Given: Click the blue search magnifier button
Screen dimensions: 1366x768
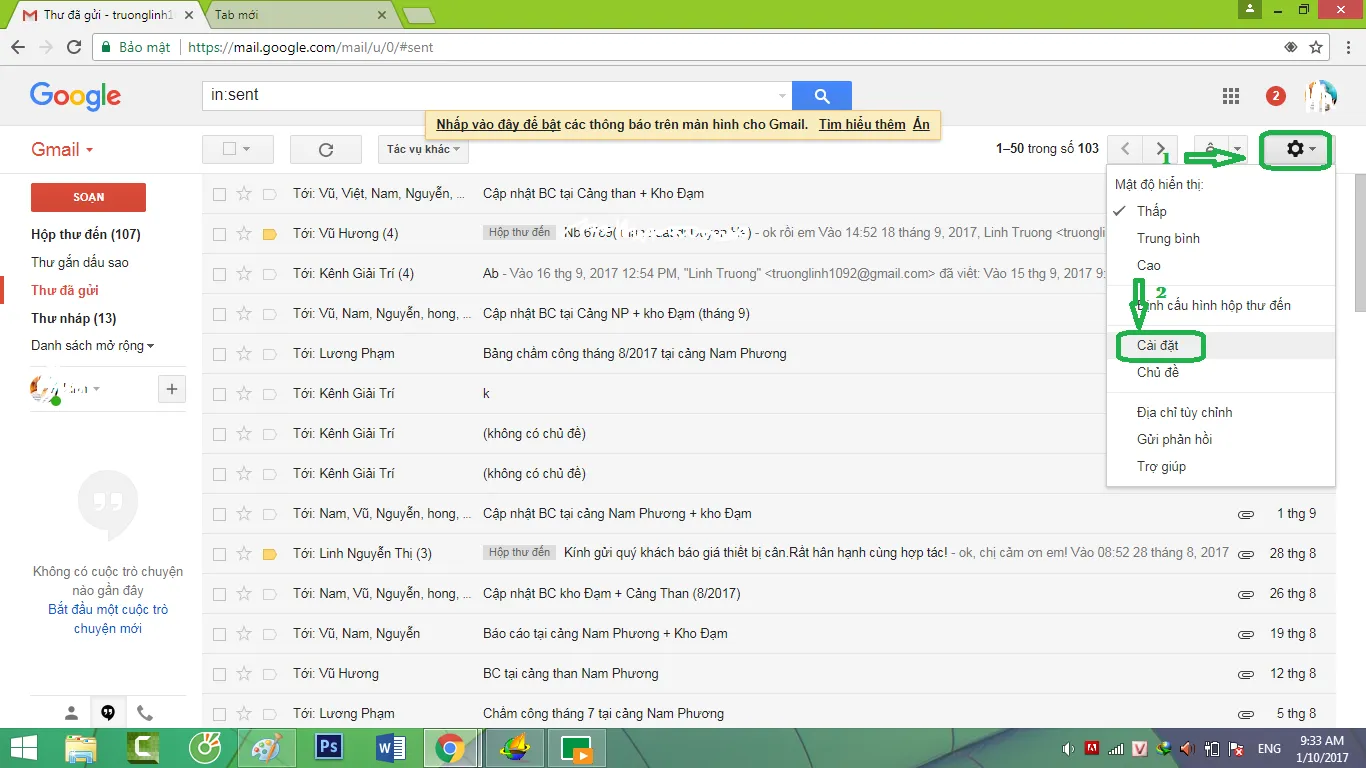Looking at the screenshot, I should click(822, 96).
